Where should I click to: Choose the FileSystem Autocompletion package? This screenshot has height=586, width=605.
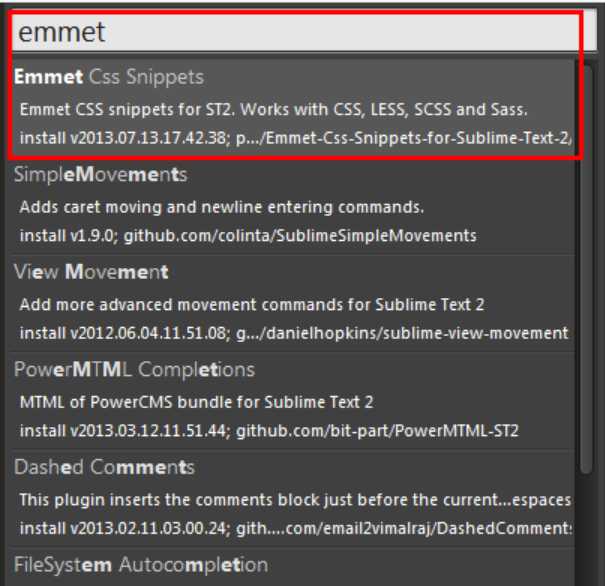141,565
